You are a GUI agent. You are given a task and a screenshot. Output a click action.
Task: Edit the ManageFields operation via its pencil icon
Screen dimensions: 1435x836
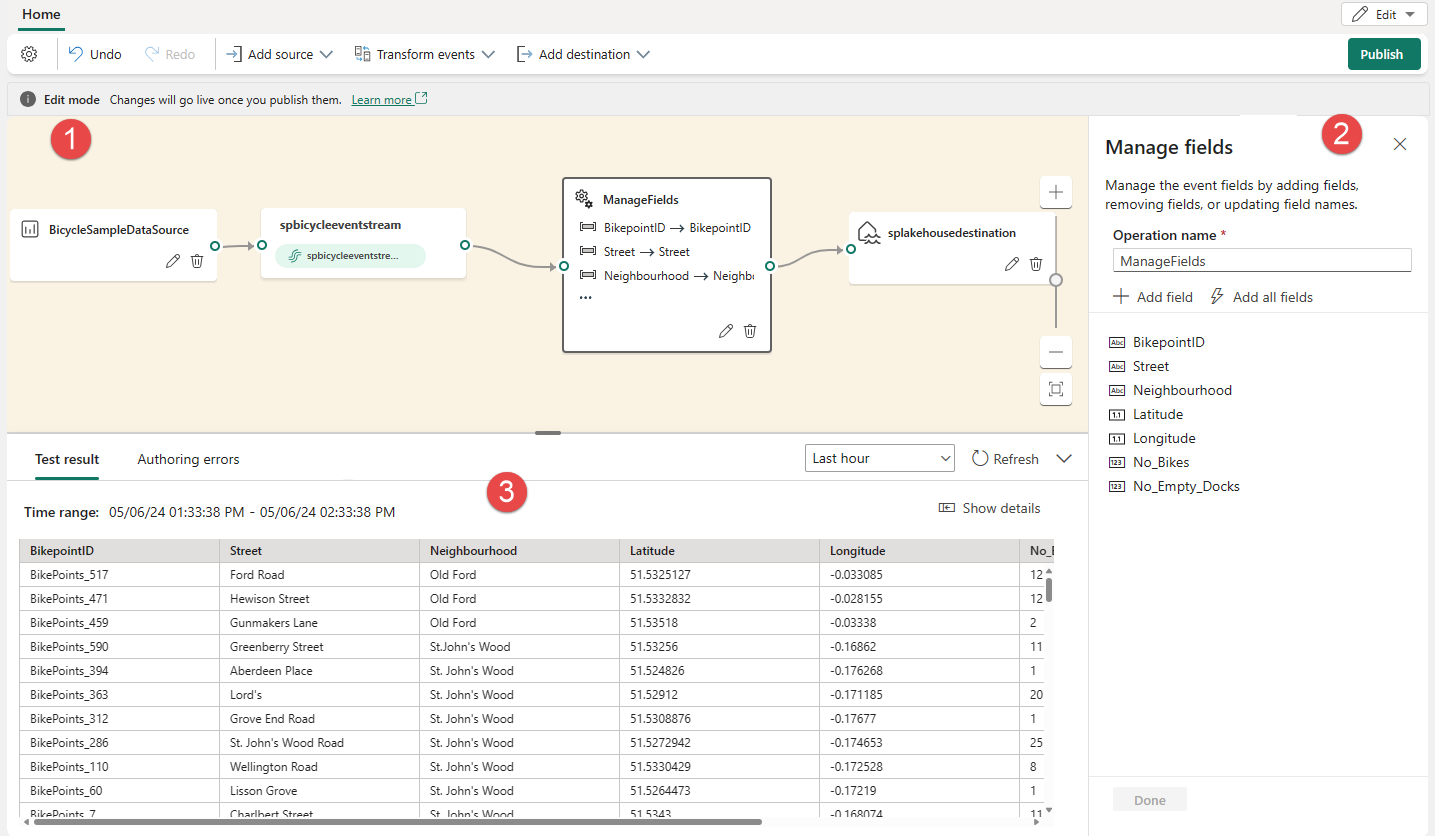tap(725, 330)
